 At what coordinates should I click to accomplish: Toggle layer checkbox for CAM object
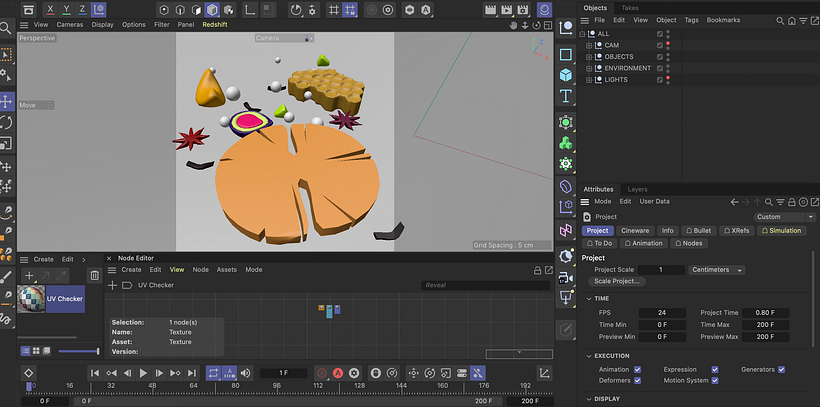coord(660,45)
